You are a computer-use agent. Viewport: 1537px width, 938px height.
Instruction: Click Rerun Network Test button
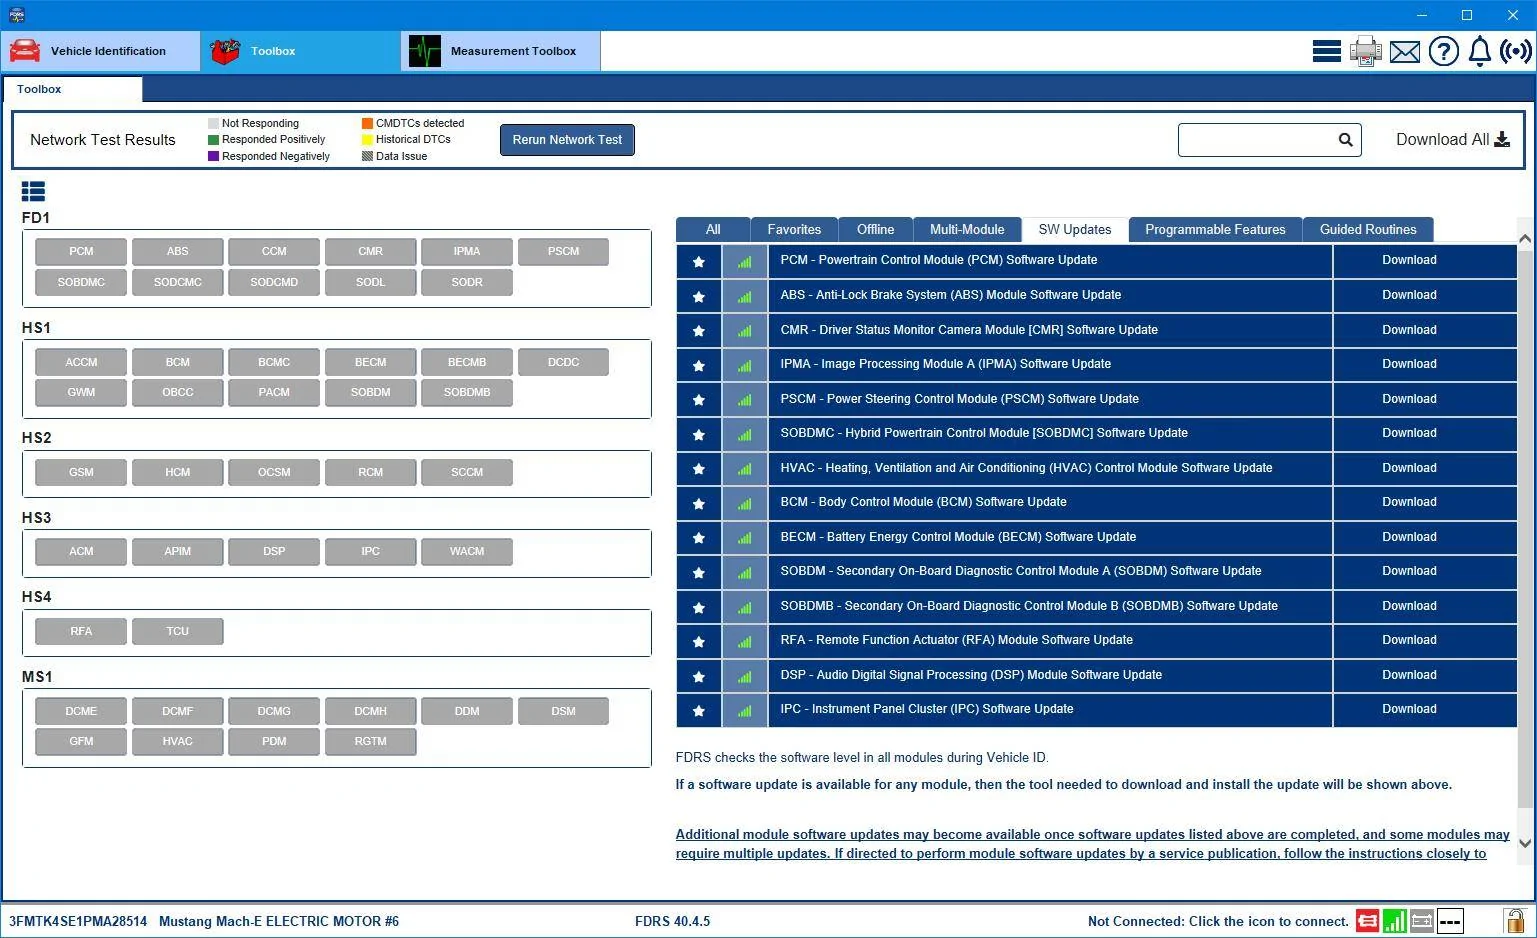coord(567,140)
